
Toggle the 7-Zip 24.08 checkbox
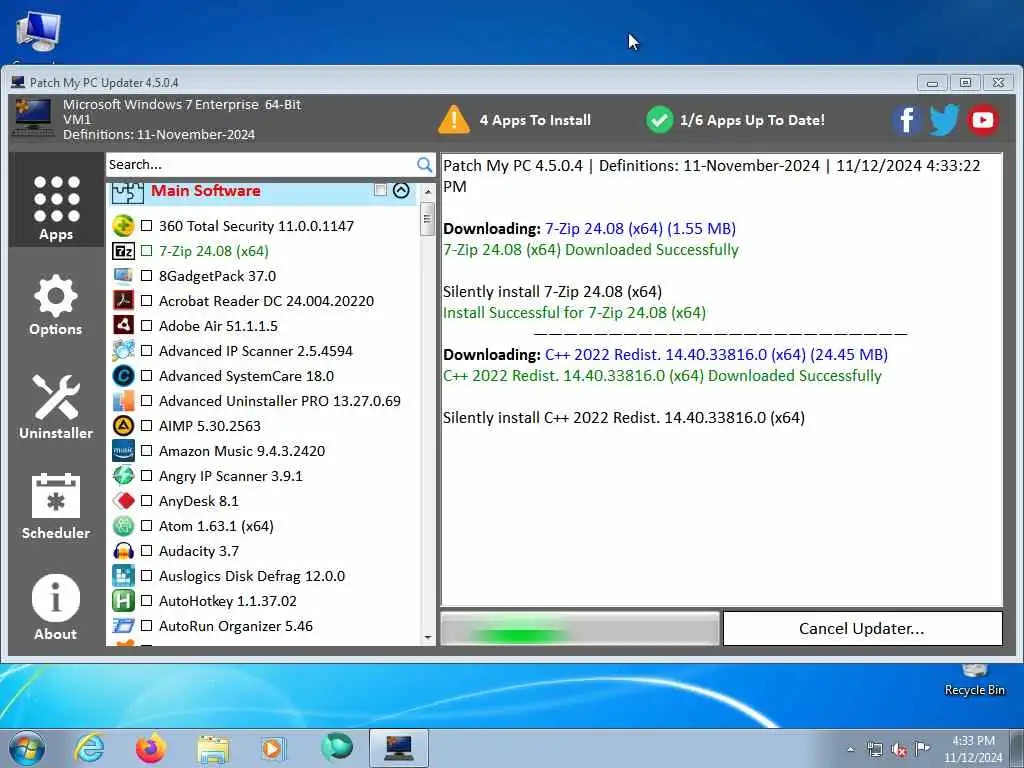click(x=146, y=251)
